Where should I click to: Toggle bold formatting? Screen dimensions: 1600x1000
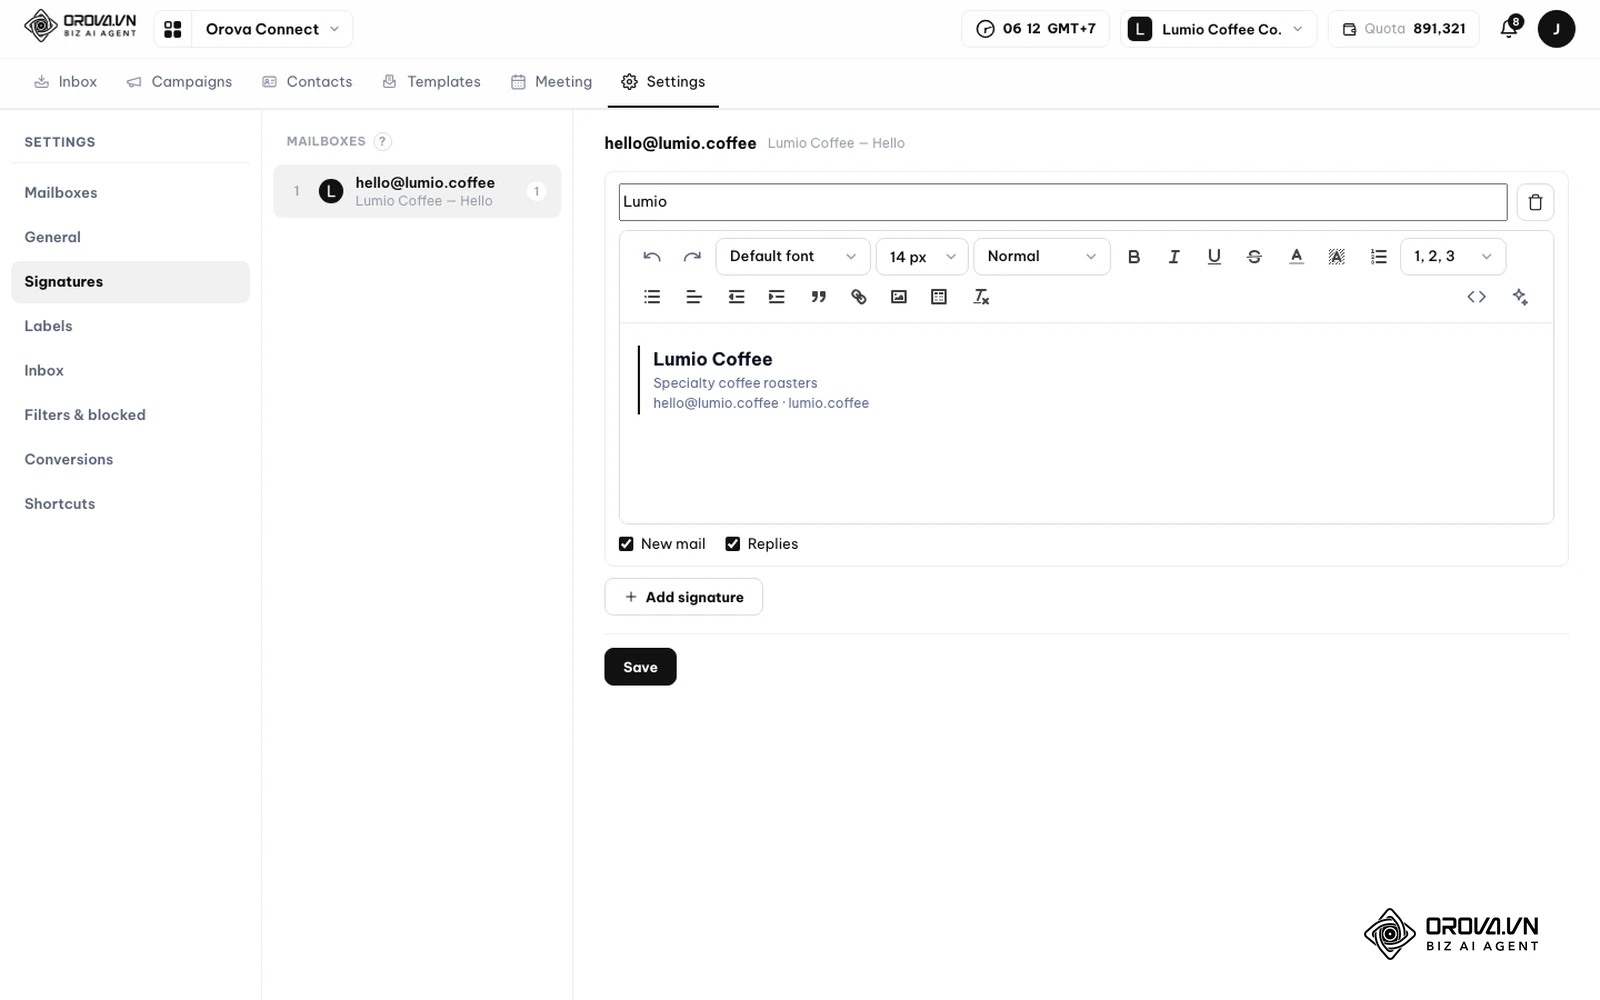(1134, 257)
